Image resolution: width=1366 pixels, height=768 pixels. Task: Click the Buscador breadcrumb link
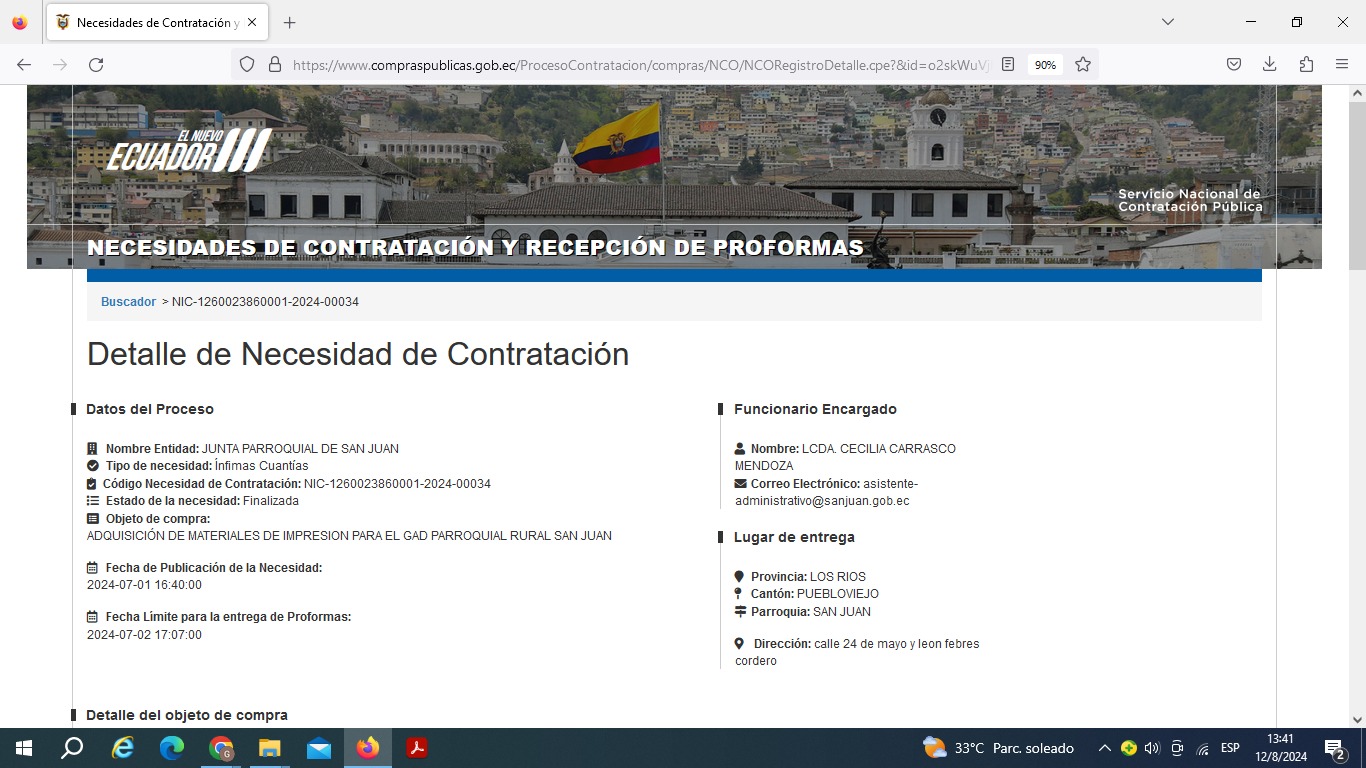tap(128, 301)
